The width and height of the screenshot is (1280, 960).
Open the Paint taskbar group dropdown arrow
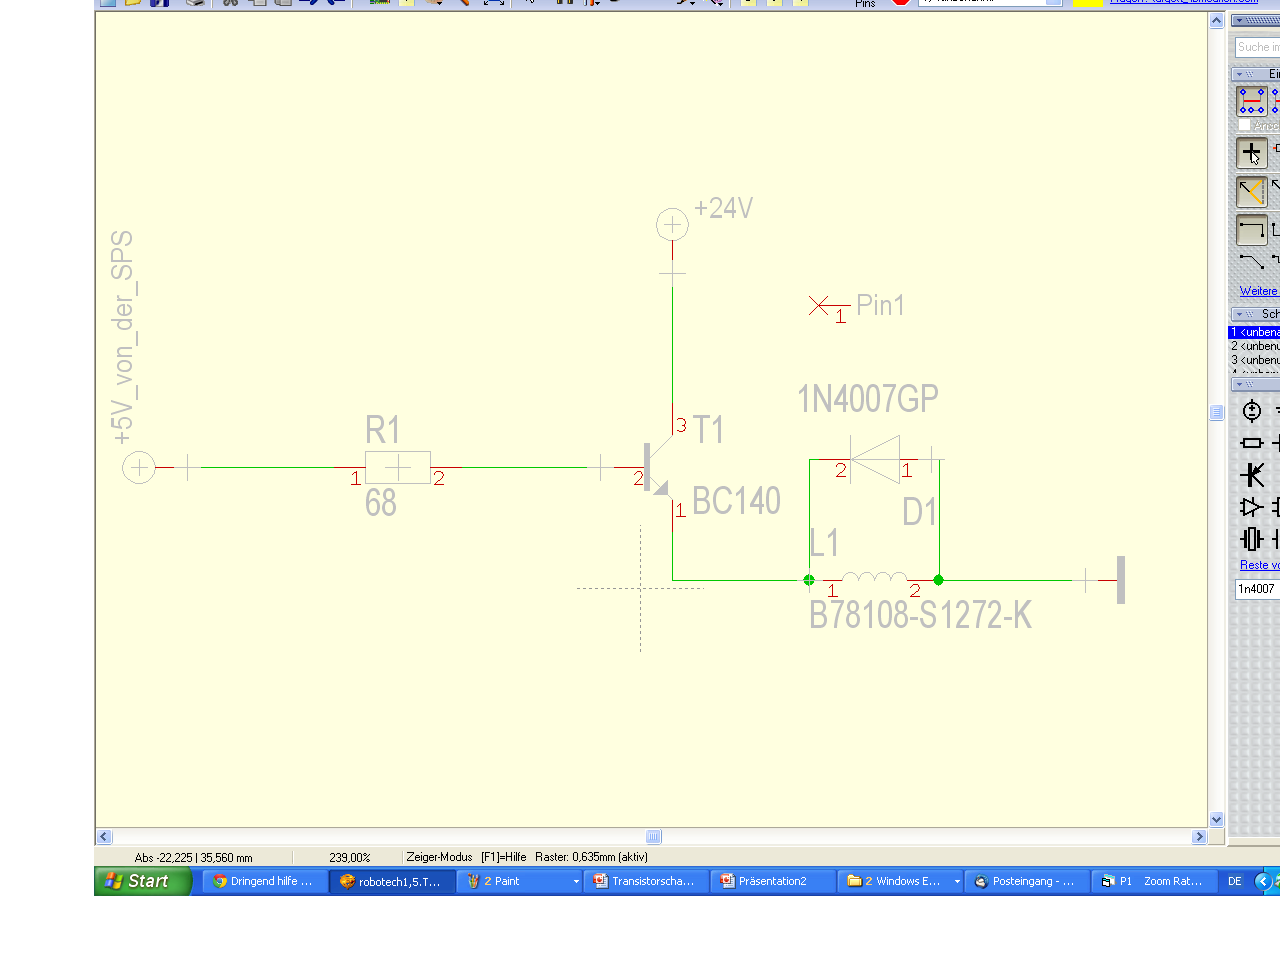pyautogui.click(x=576, y=882)
